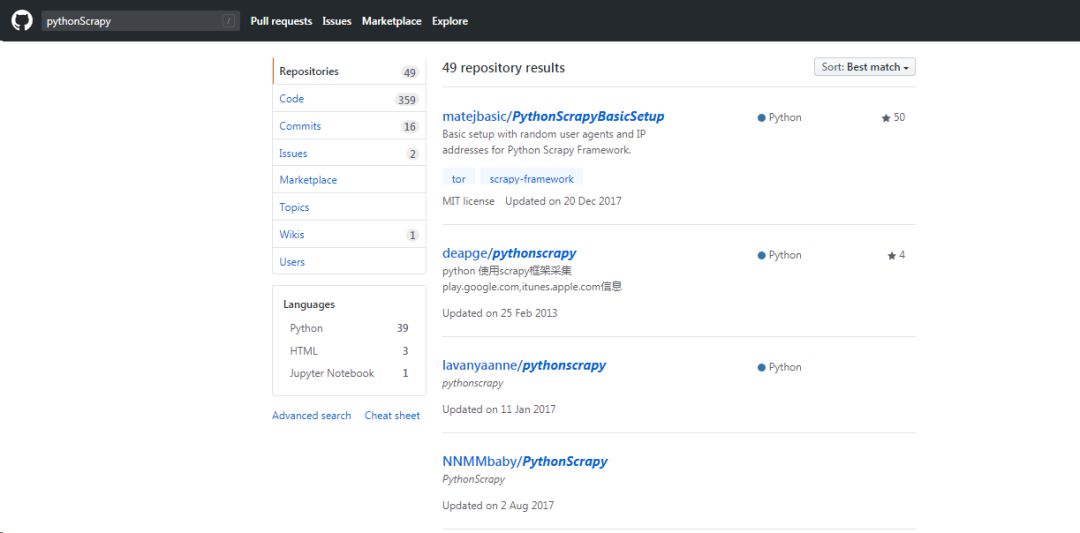This screenshot has height=533, width=1080.
Task: Click the Python language dot for matejbasic repo
Action: pyautogui.click(x=761, y=118)
